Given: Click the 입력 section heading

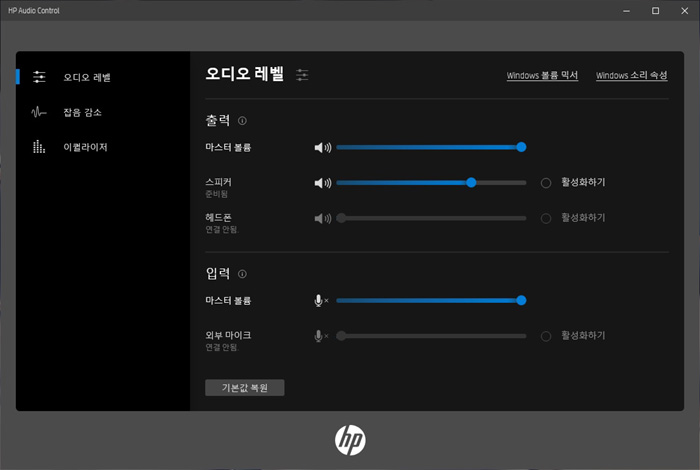Looking at the screenshot, I should [217, 273].
